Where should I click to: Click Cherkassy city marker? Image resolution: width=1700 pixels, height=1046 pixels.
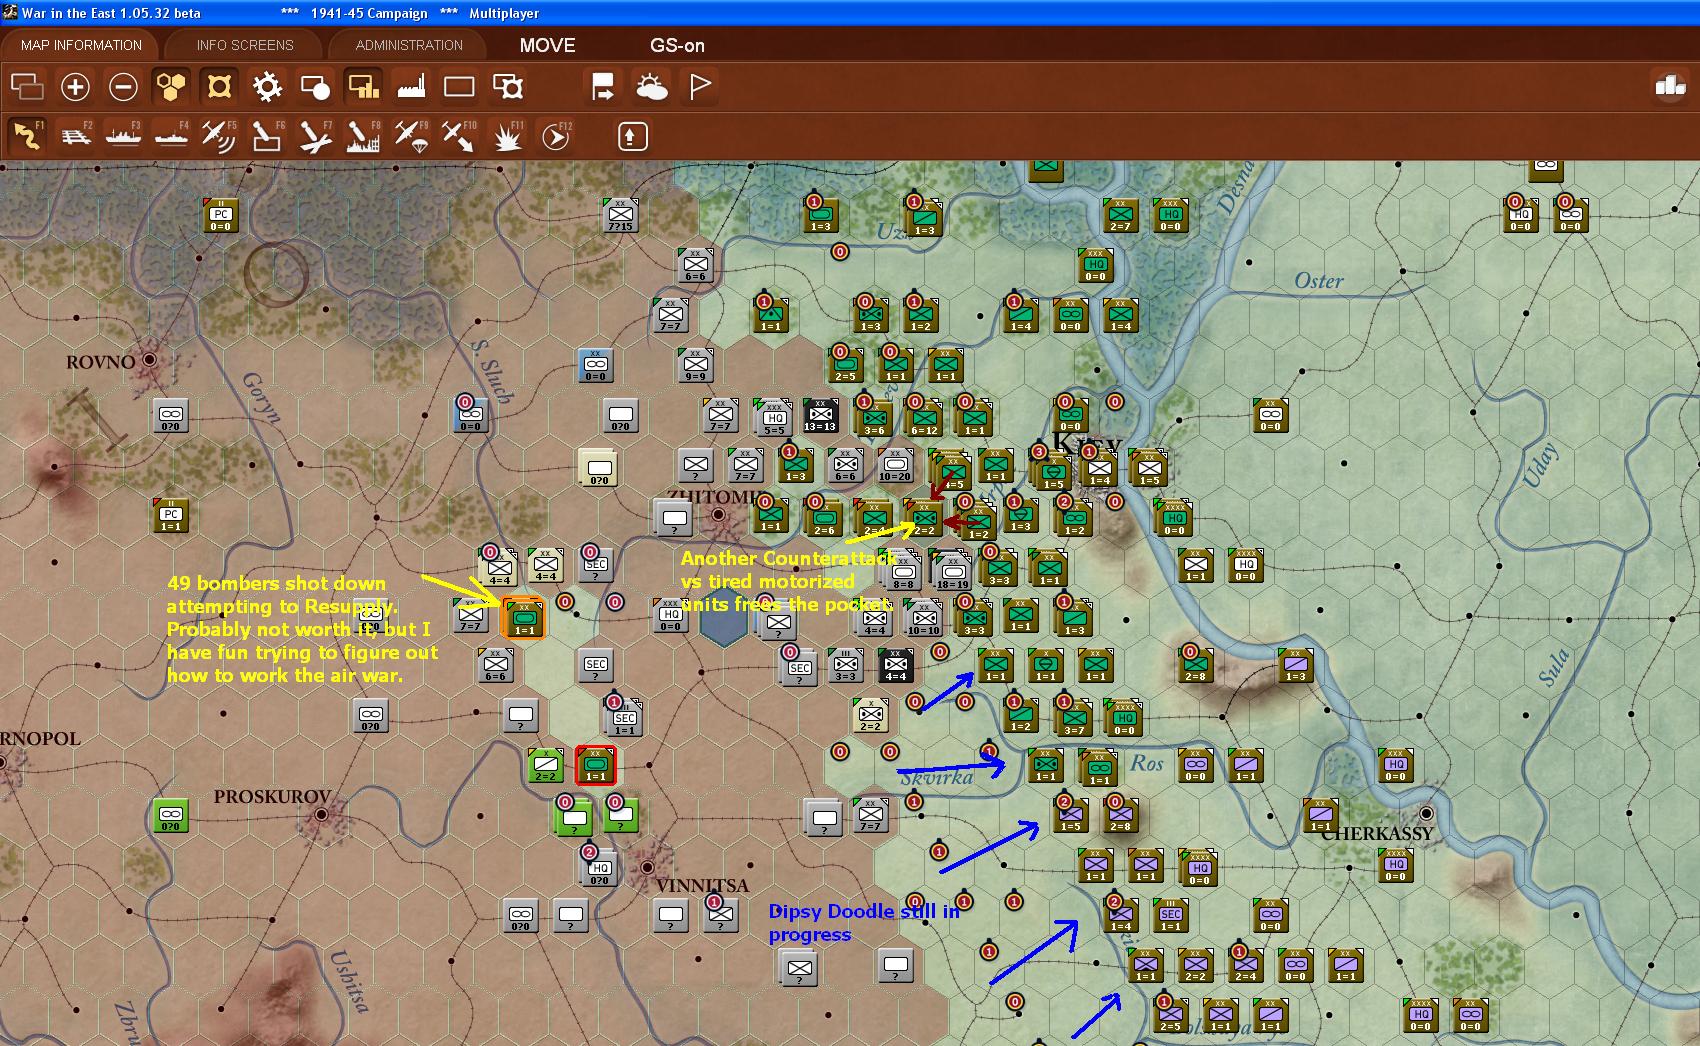pyautogui.click(x=1427, y=814)
